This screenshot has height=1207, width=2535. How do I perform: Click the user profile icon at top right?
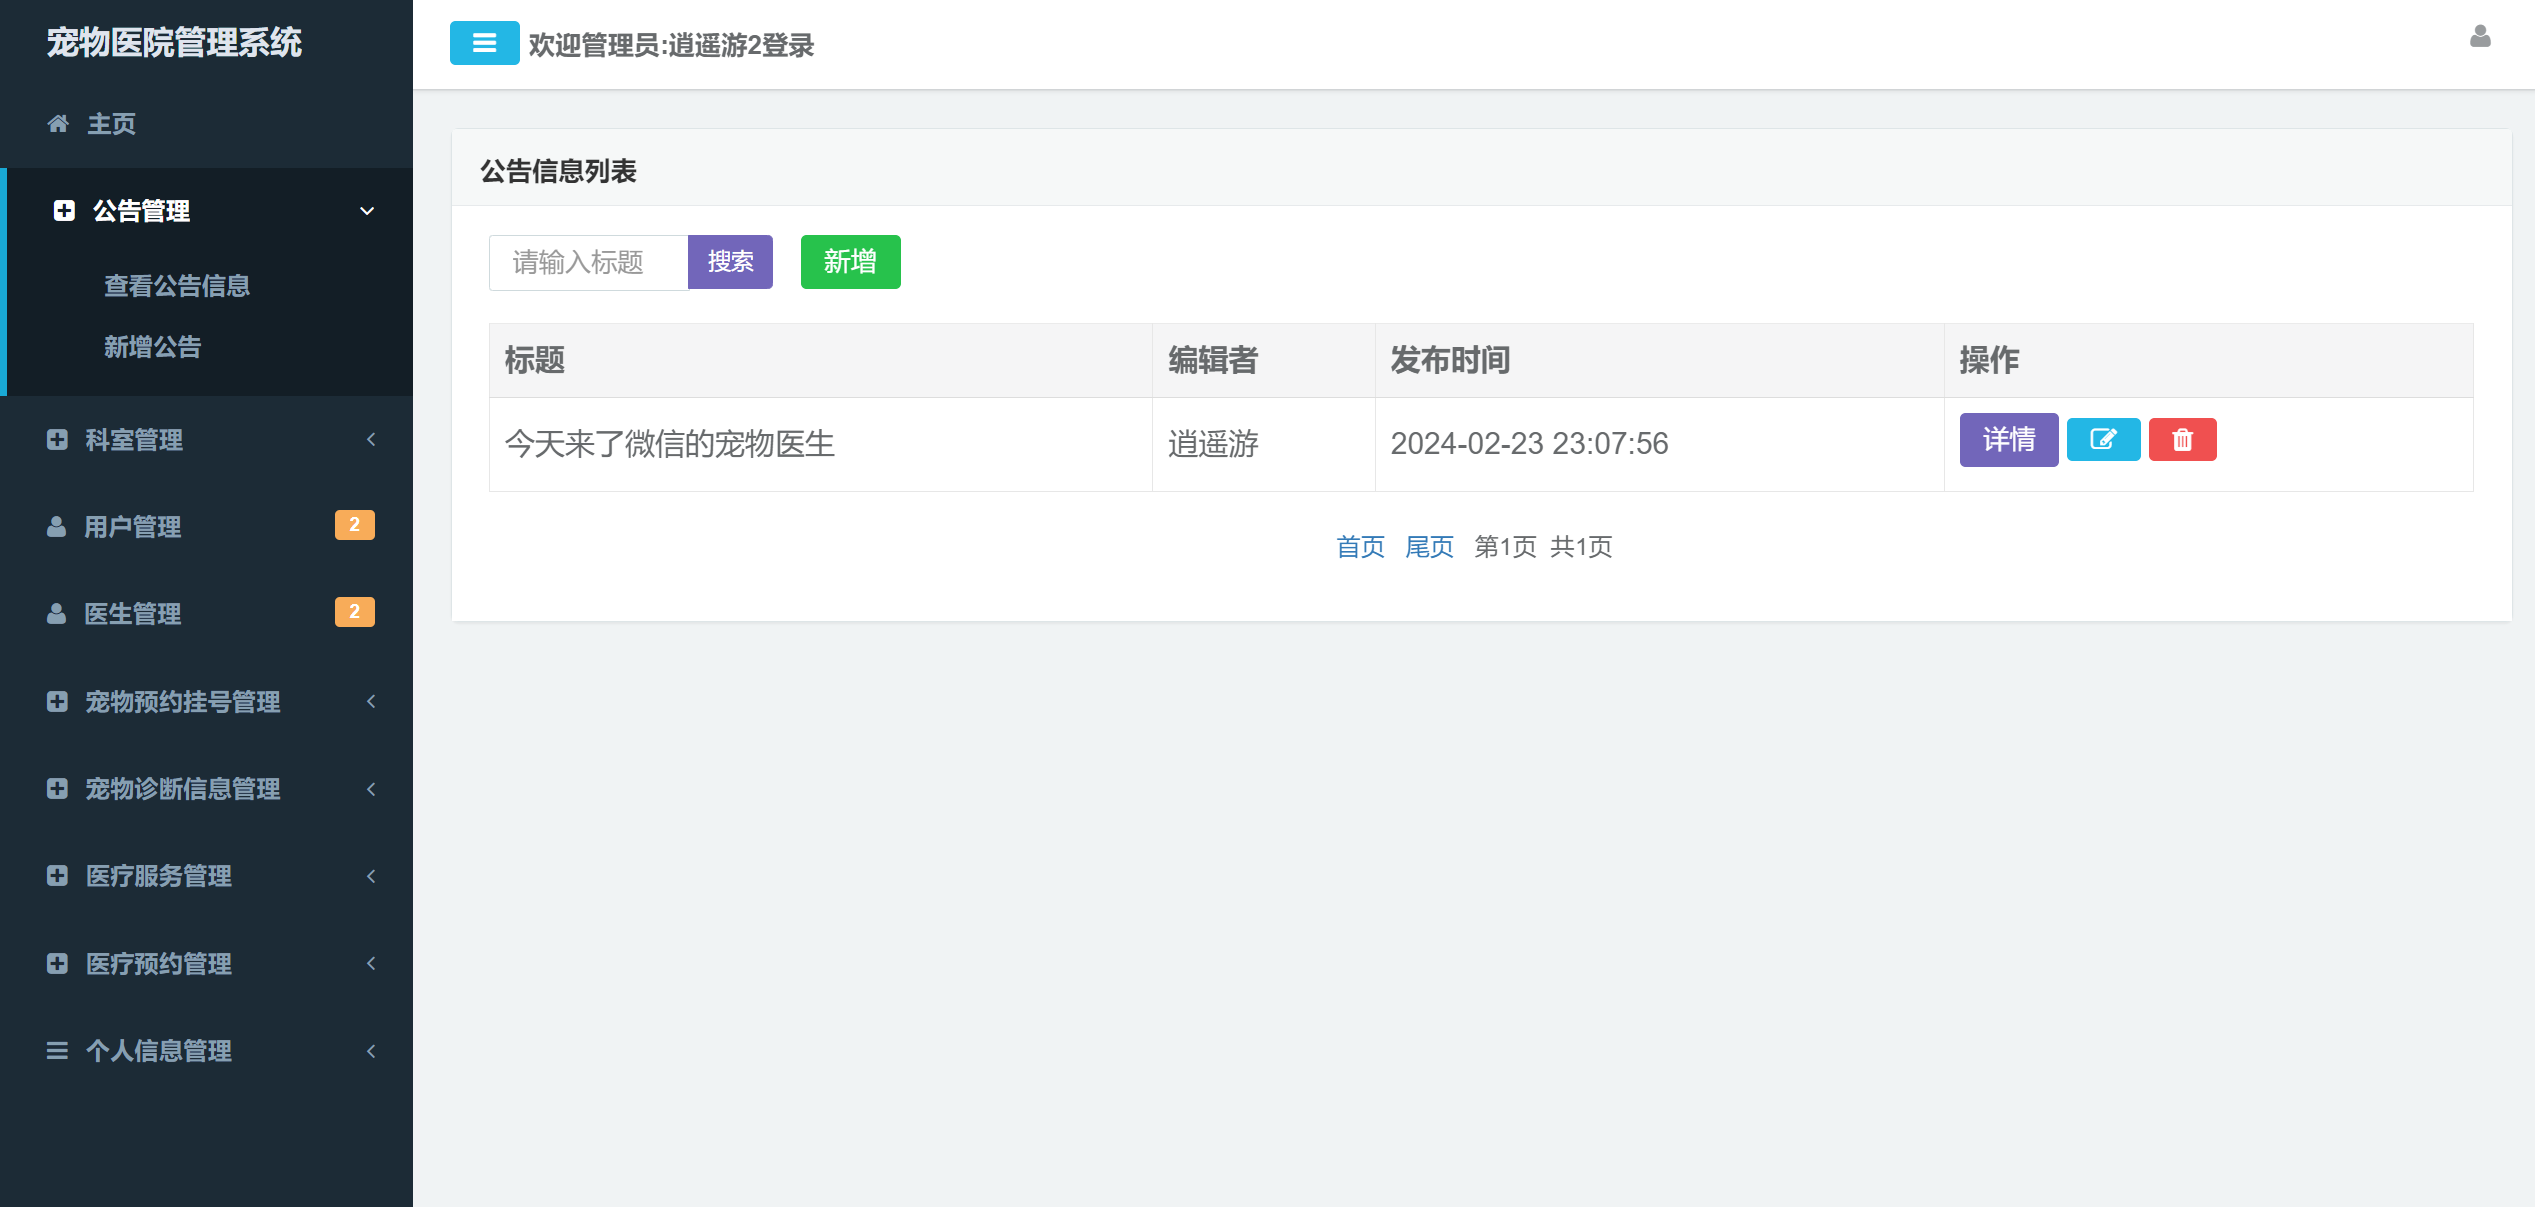[2479, 37]
